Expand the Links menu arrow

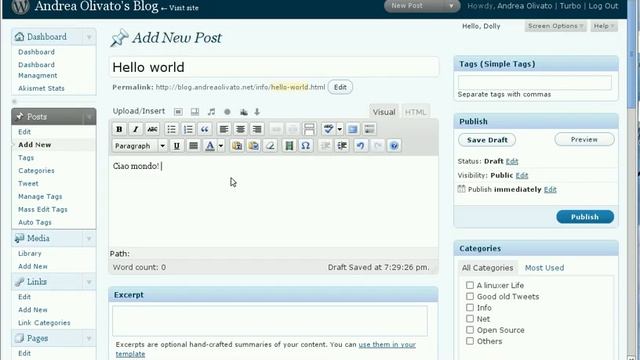click(89, 282)
